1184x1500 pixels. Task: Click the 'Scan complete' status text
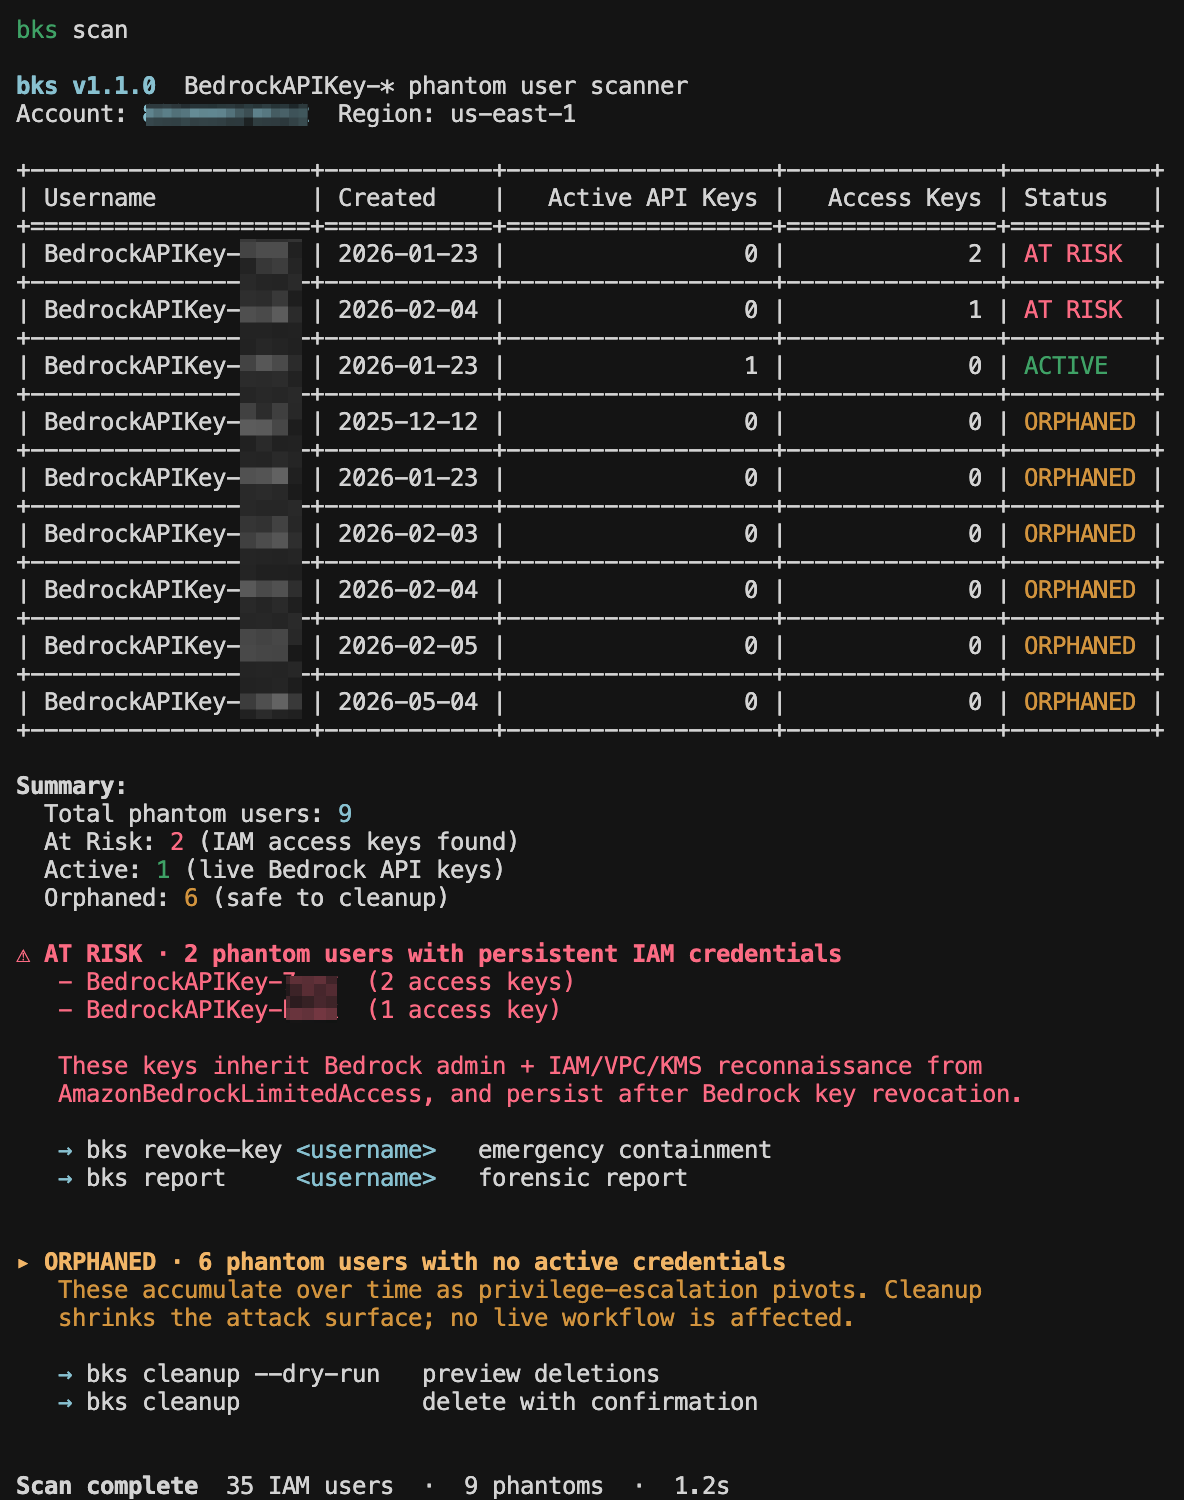107,1486
